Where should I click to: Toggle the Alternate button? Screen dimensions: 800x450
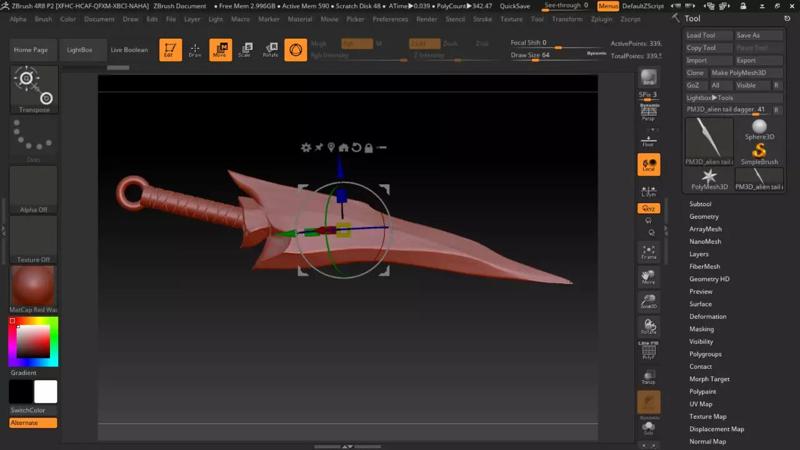33,422
